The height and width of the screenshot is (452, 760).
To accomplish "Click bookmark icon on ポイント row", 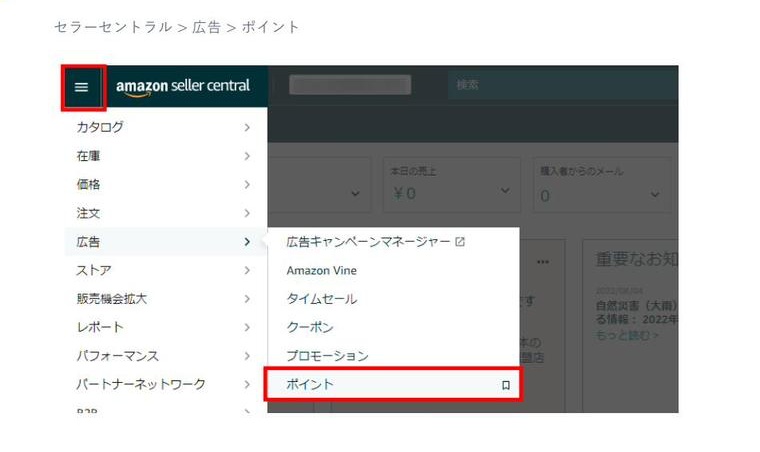I will [506, 385].
